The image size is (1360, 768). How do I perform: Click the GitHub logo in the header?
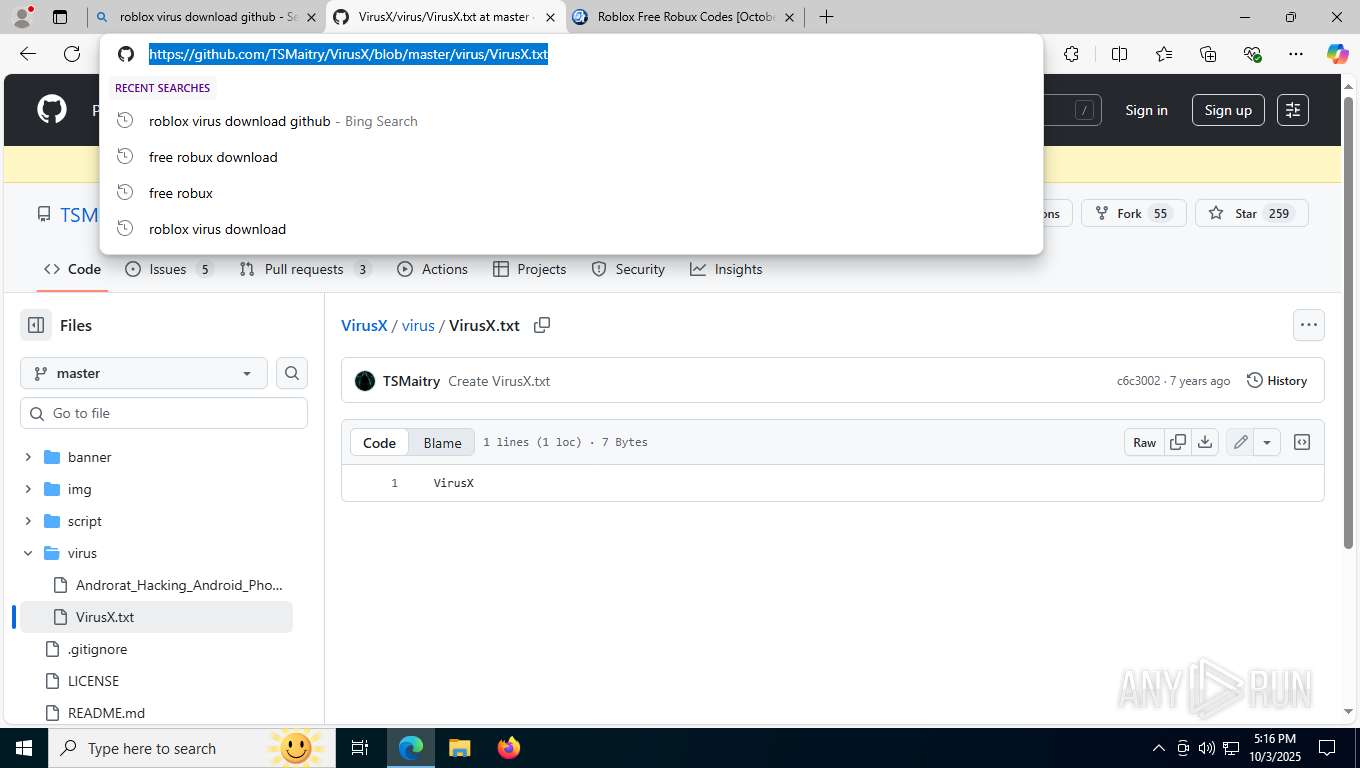coord(52,109)
